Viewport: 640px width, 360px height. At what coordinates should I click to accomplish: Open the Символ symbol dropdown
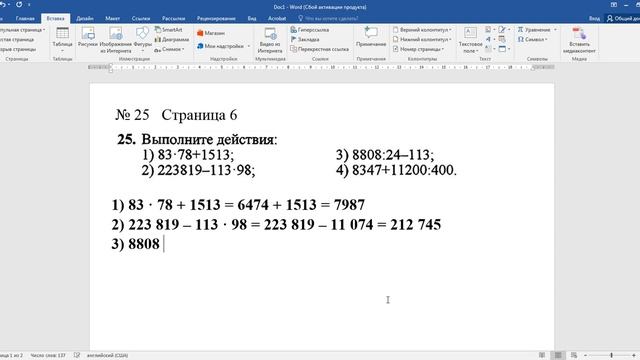(x=533, y=40)
